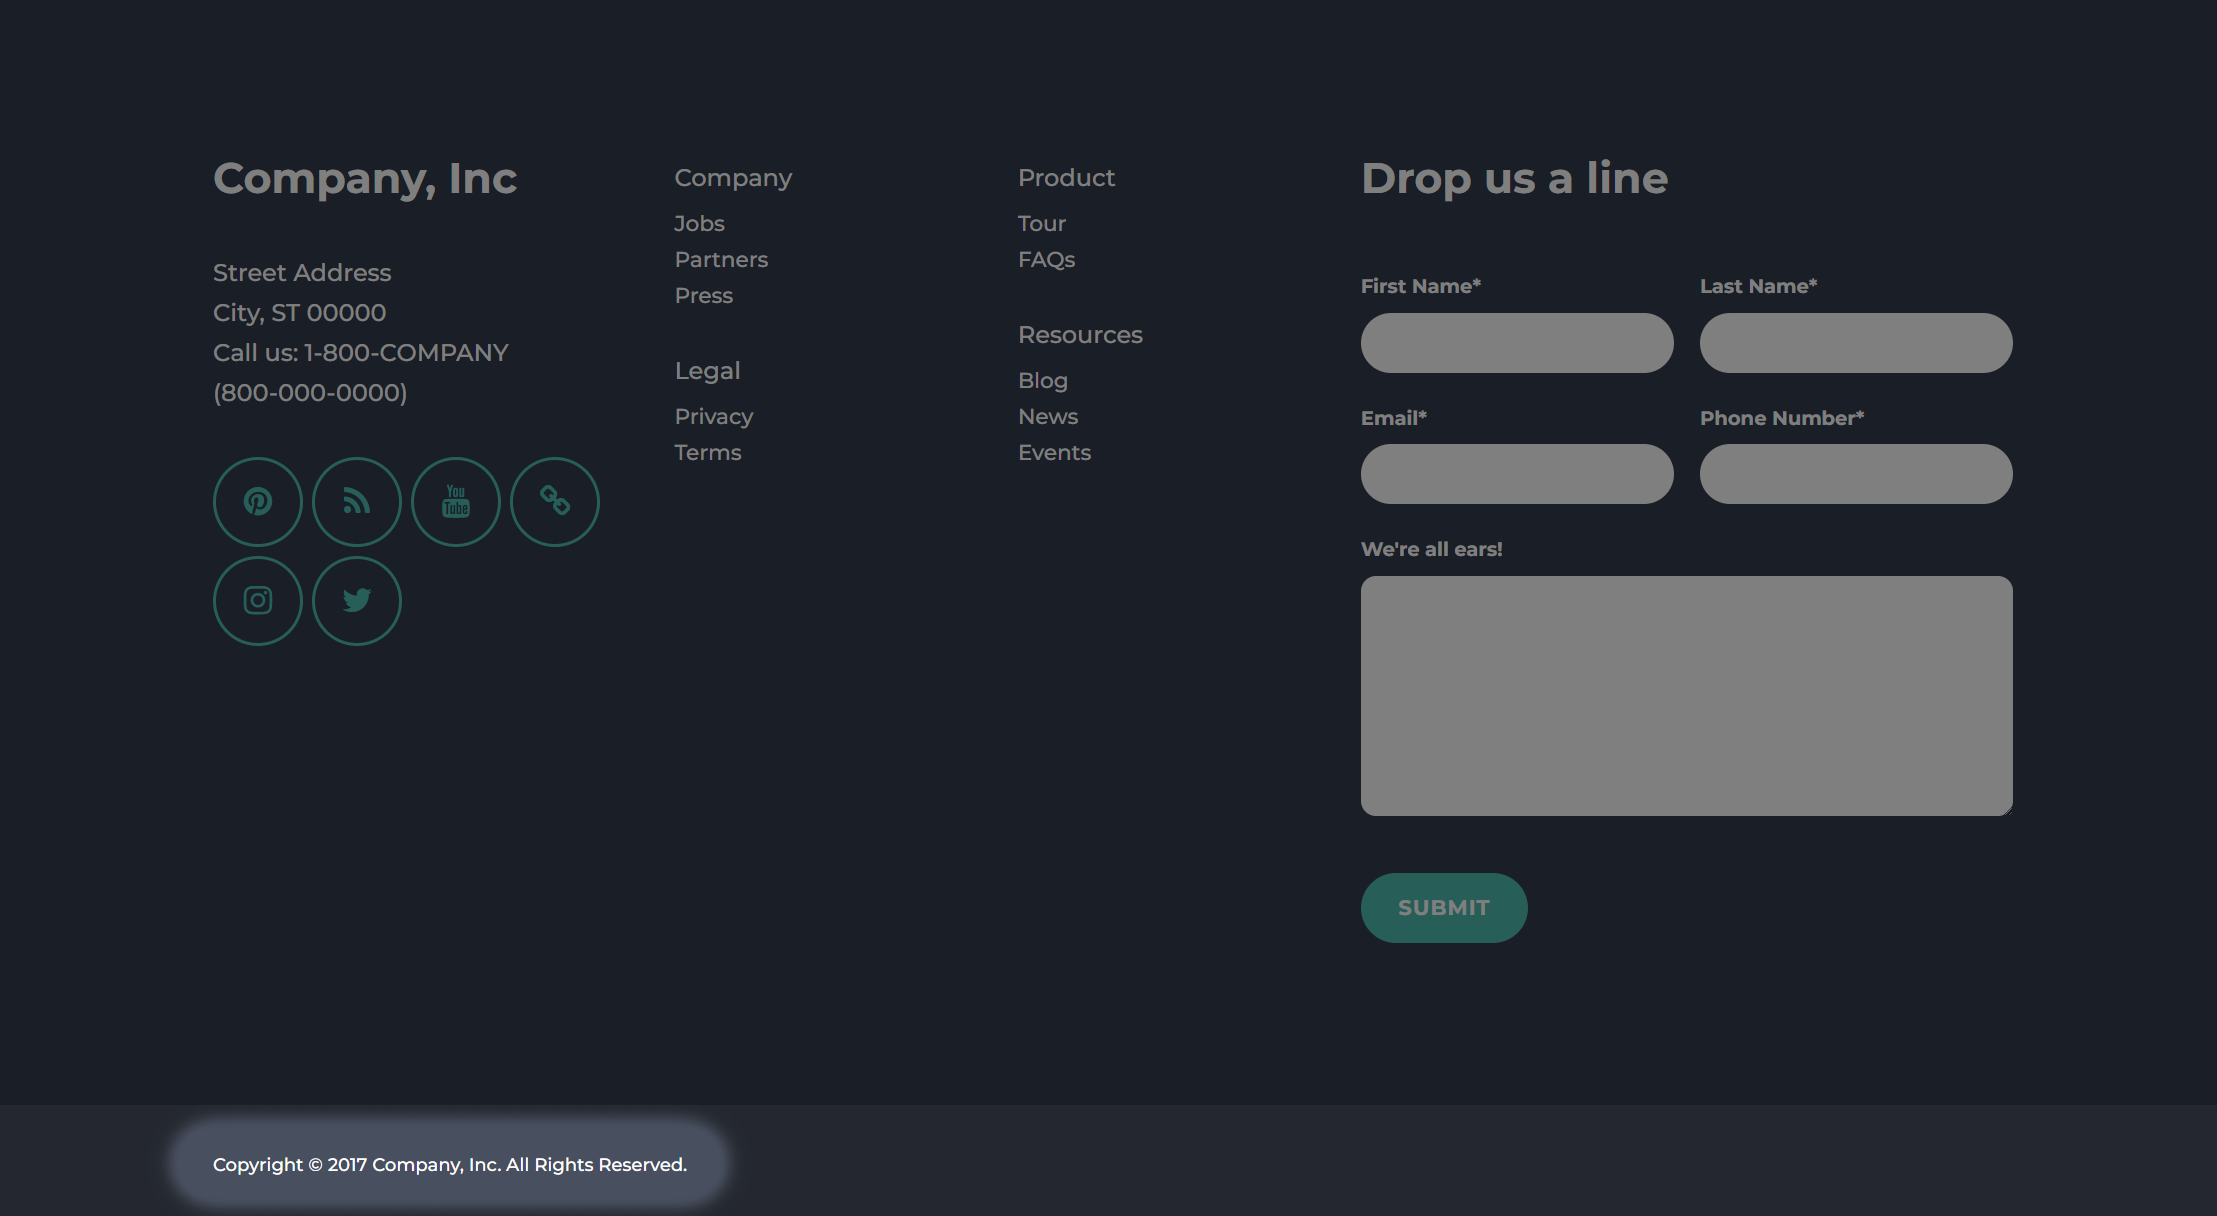Click the Privacy link under Legal

pyautogui.click(x=714, y=416)
